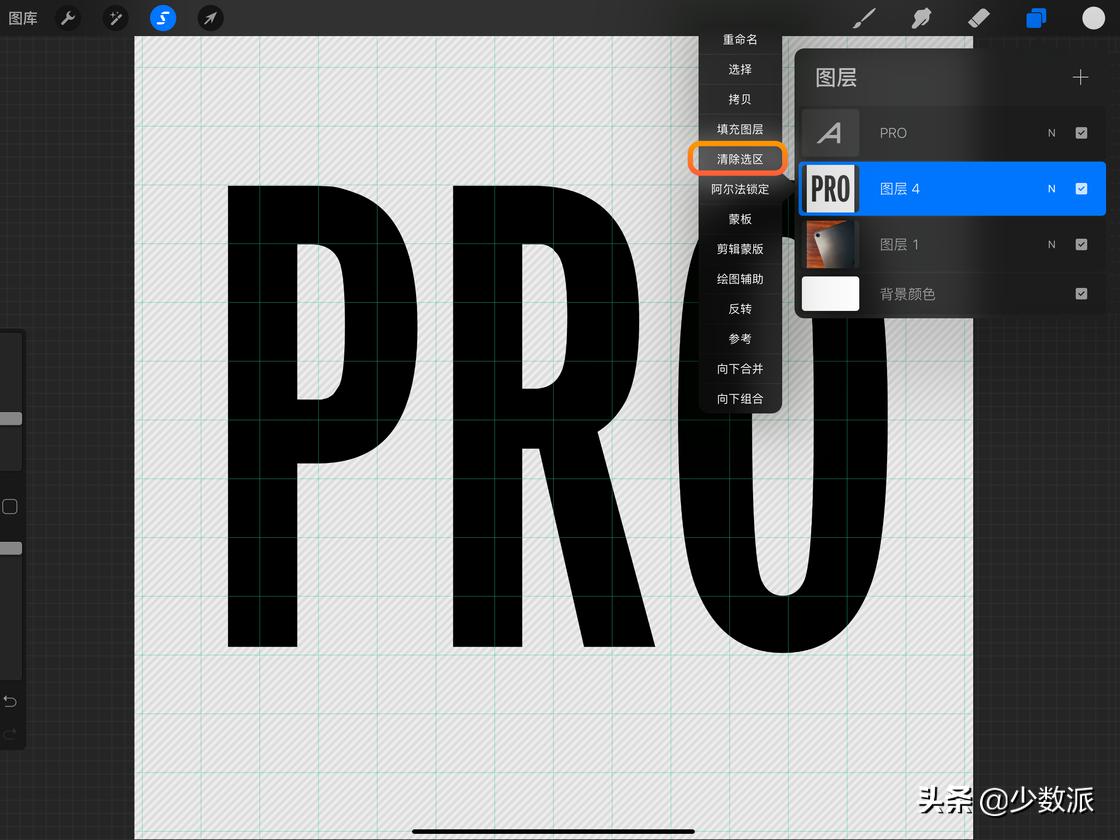Choose 拷贝 from the layer menu

(x=740, y=99)
